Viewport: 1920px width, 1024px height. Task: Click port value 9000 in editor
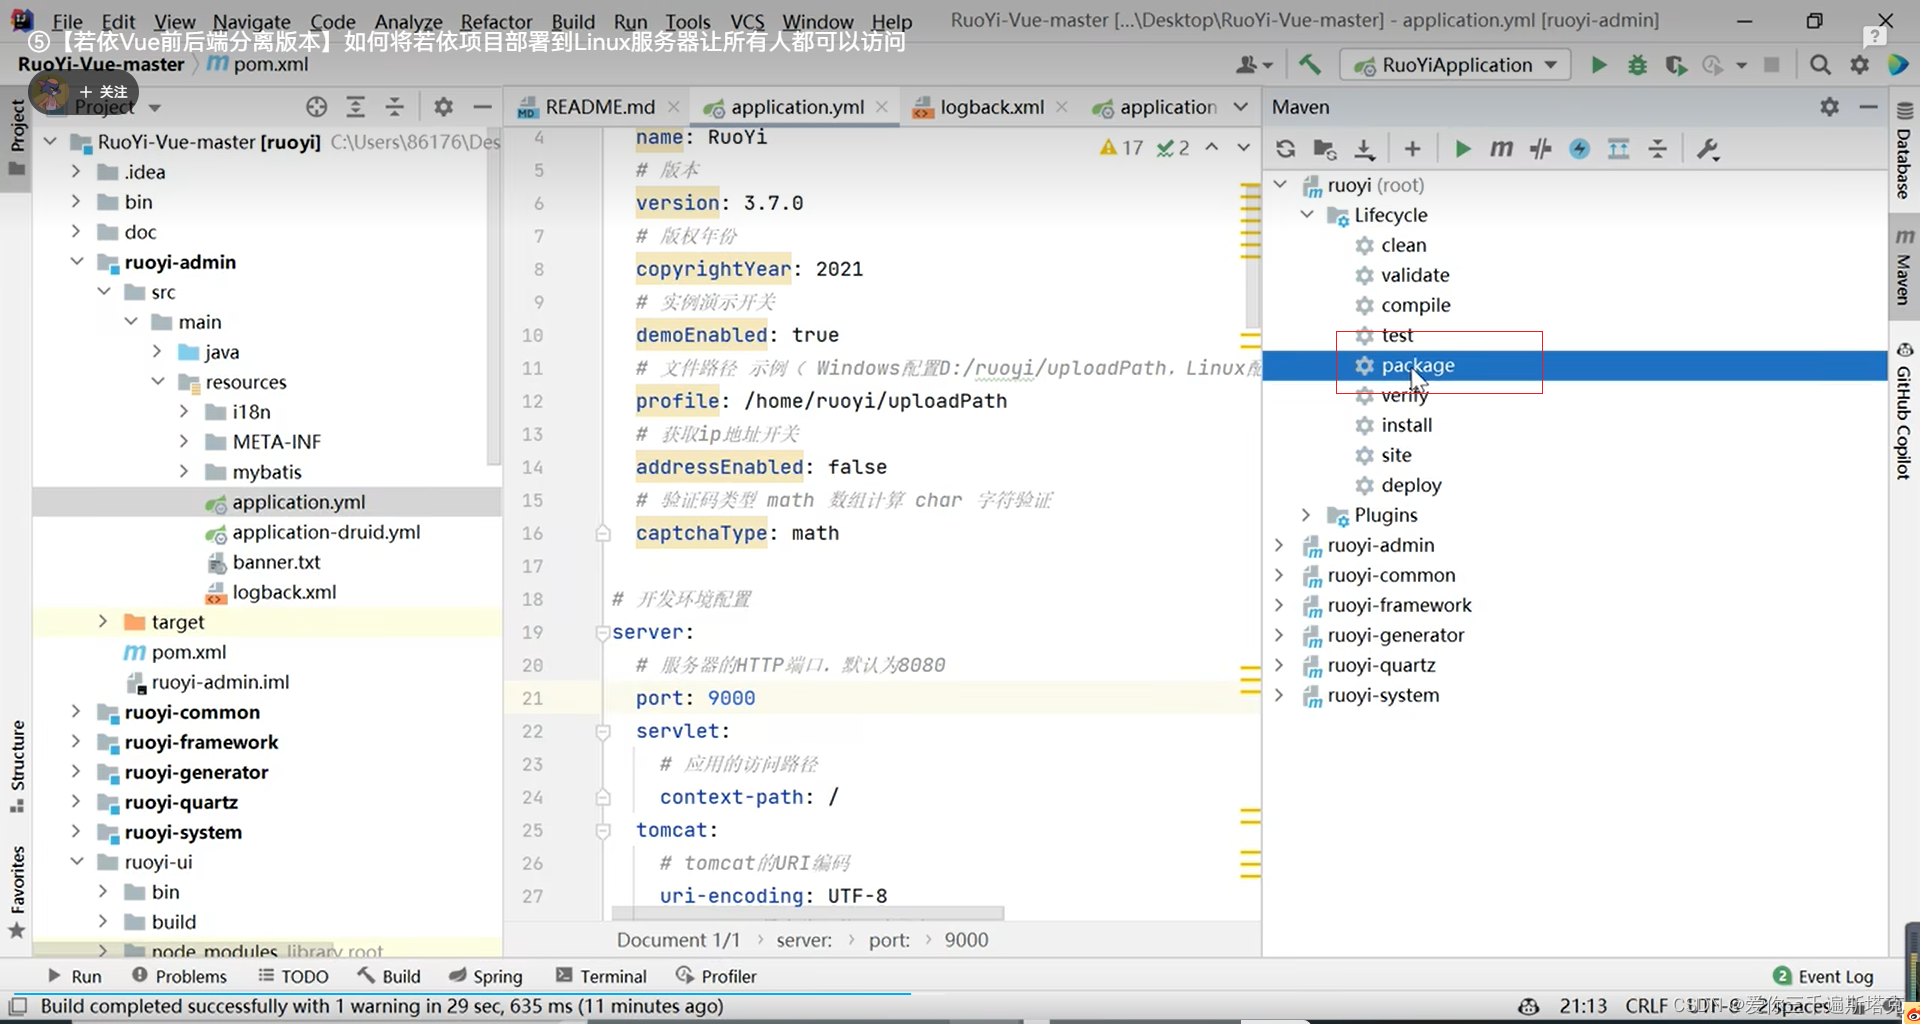731,698
